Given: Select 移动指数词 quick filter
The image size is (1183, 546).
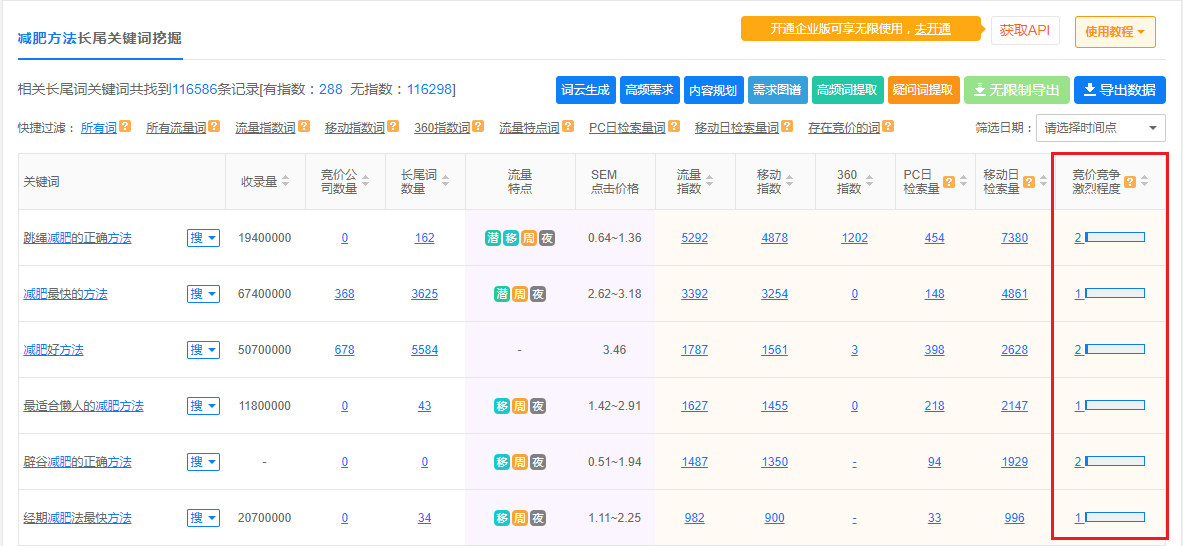Looking at the screenshot, I should (x=355, y=128).
